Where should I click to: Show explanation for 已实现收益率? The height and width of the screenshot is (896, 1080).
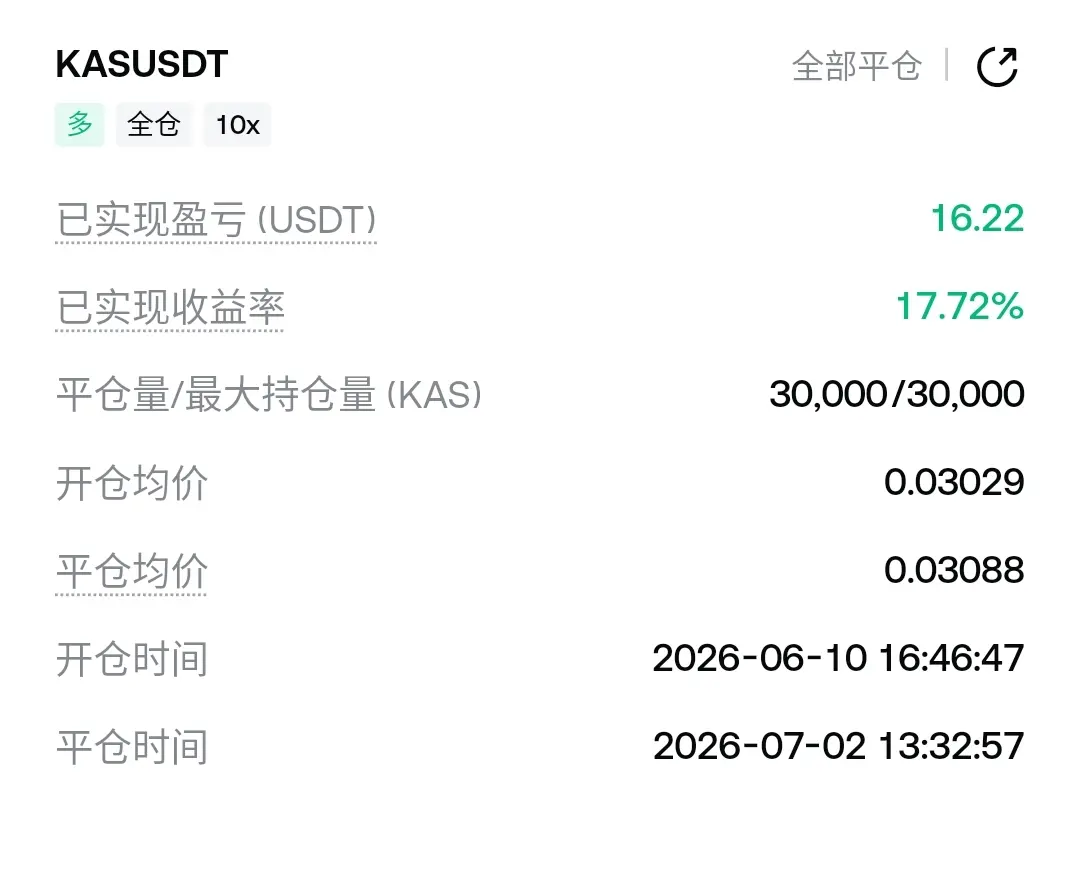170,307
